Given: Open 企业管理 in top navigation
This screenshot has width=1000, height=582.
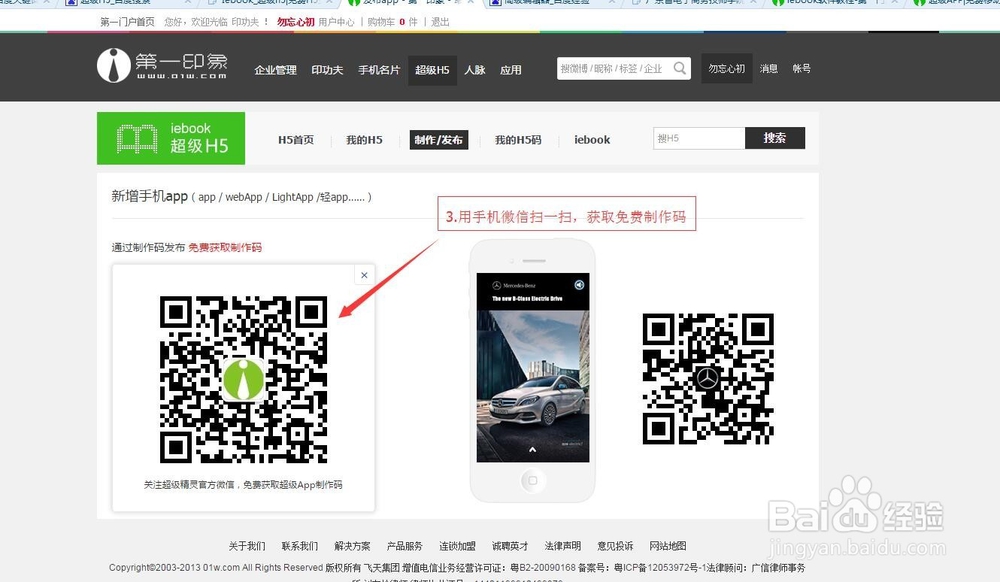Looking at the screenshot, I should pos(276,70).
